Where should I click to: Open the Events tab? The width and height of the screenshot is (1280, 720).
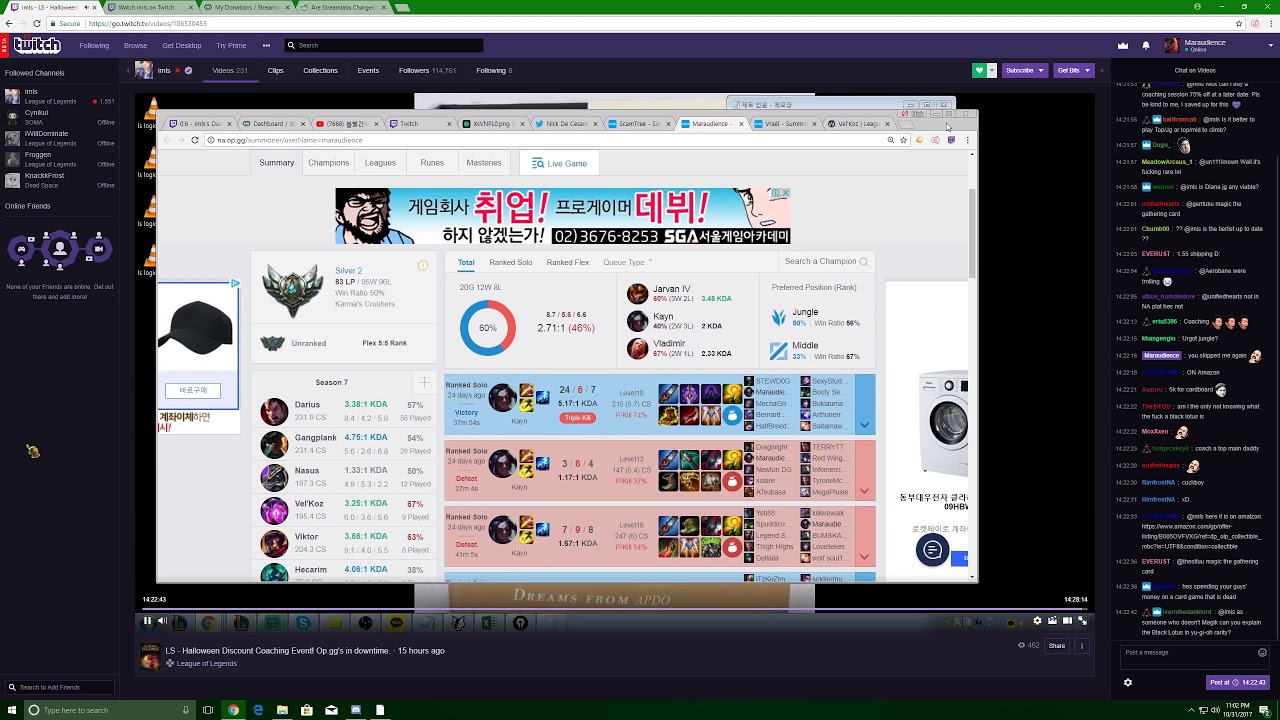368,71
